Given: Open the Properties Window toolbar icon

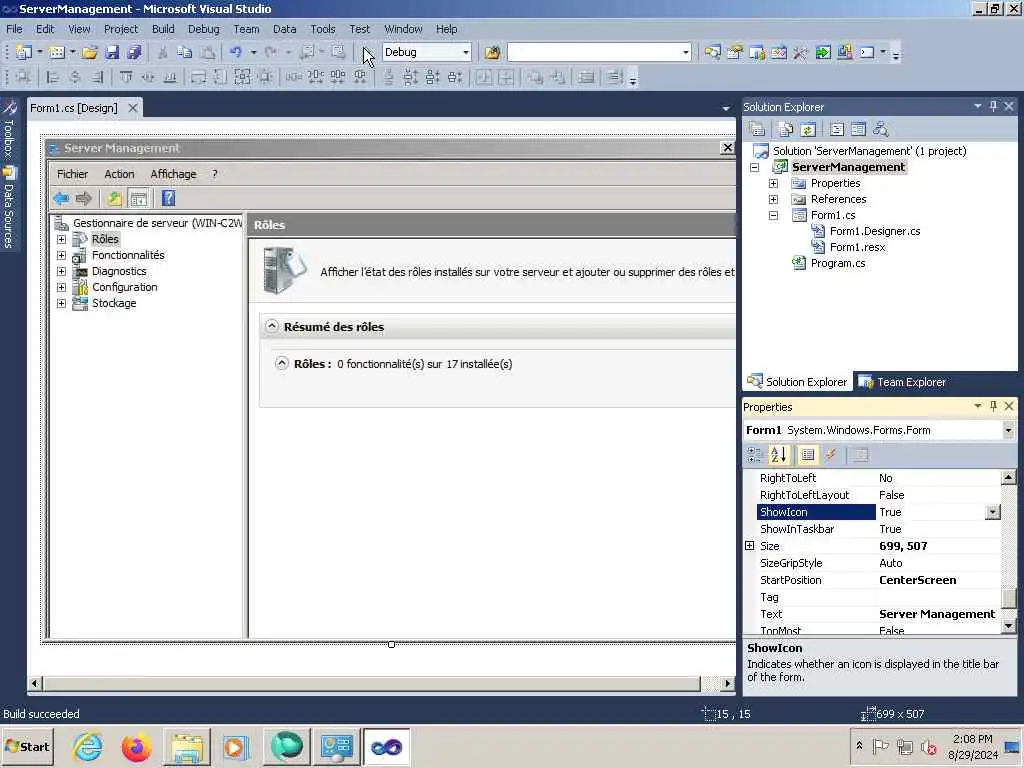Looking at the screenshot, I should coord(735,52).
